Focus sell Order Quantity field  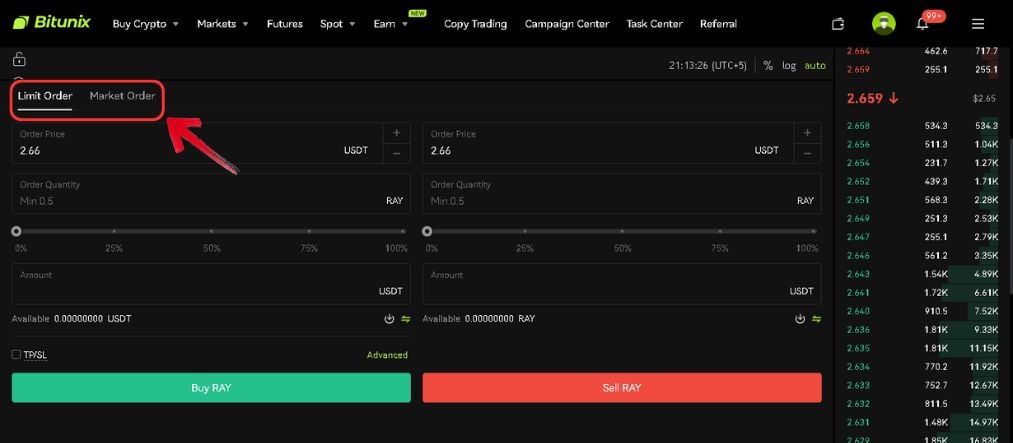(622, 193)
